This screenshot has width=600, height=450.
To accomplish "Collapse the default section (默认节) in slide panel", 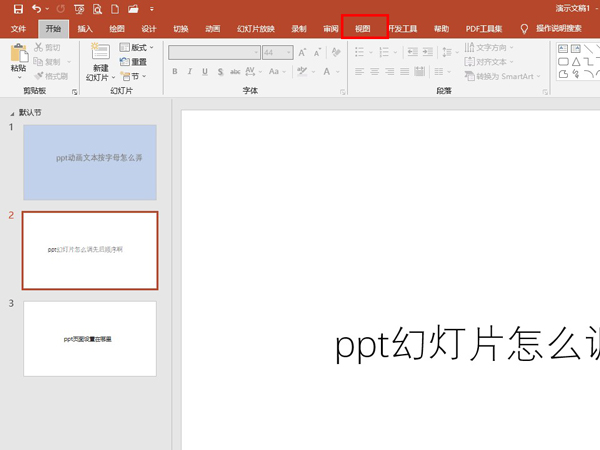I will [12, 113].
